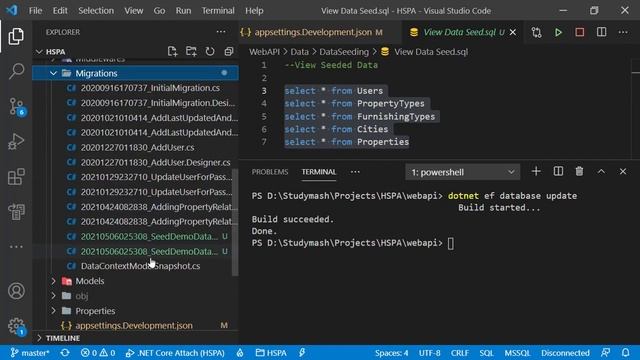Screen dimensions: 640x360
Task: Click the master branch indicator
Action: 30,353
